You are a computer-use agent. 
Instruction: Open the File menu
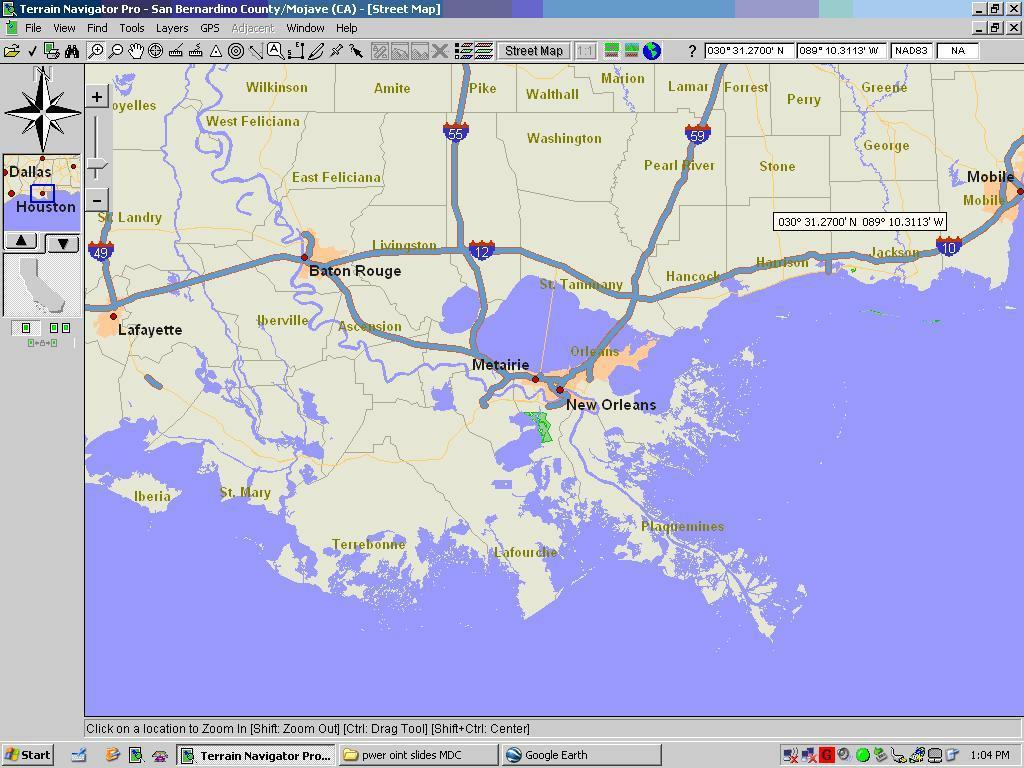33,28
